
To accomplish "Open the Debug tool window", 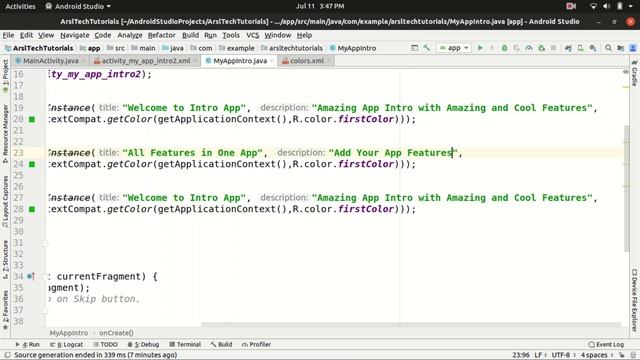I will point(143,344).
